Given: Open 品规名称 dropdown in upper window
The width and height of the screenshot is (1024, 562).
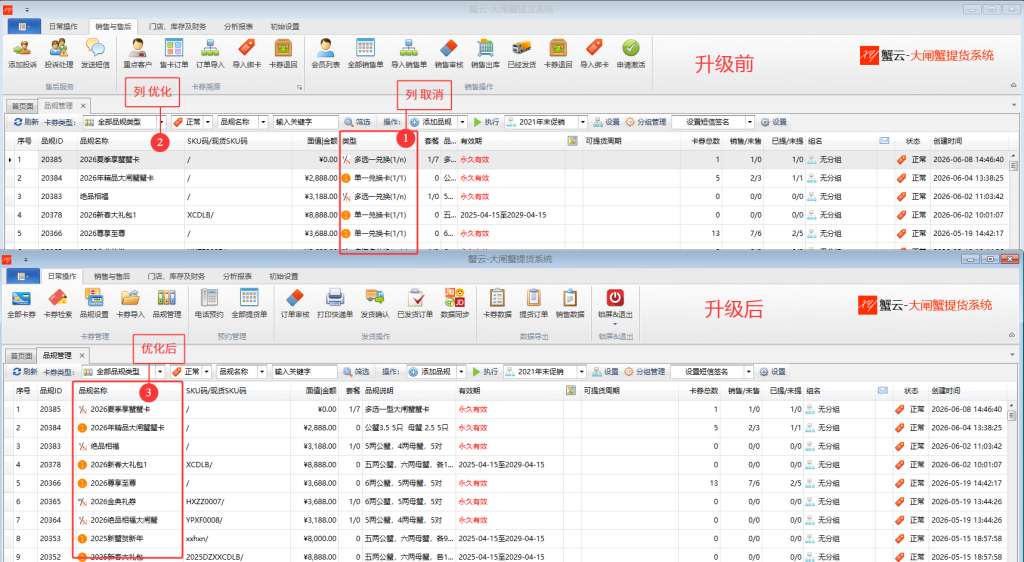Looking at the screenshot, I should (x=263, y=122).
